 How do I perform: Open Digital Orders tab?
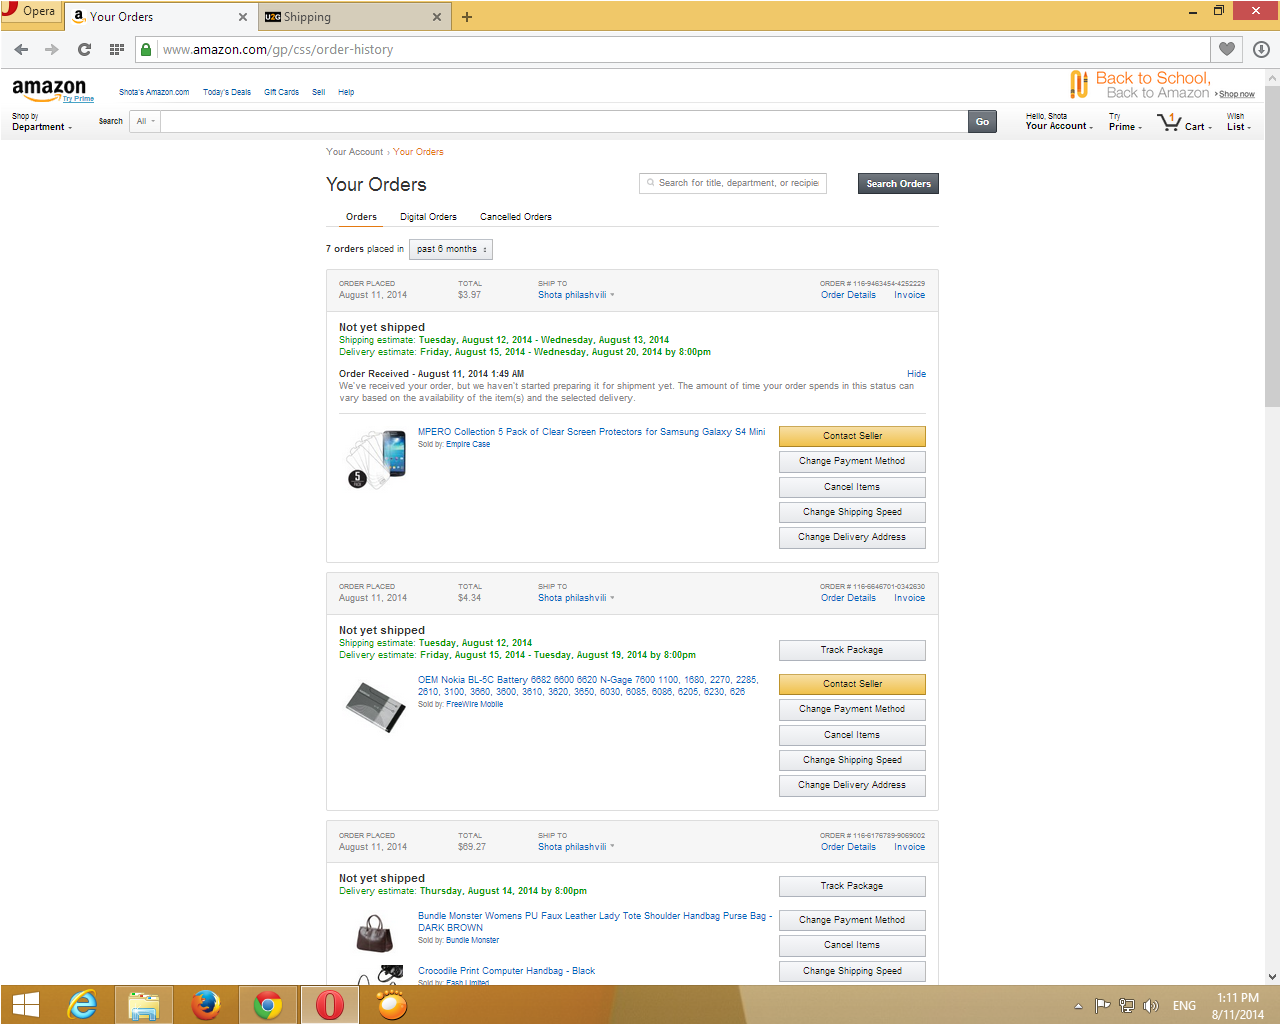pos(428,217)
